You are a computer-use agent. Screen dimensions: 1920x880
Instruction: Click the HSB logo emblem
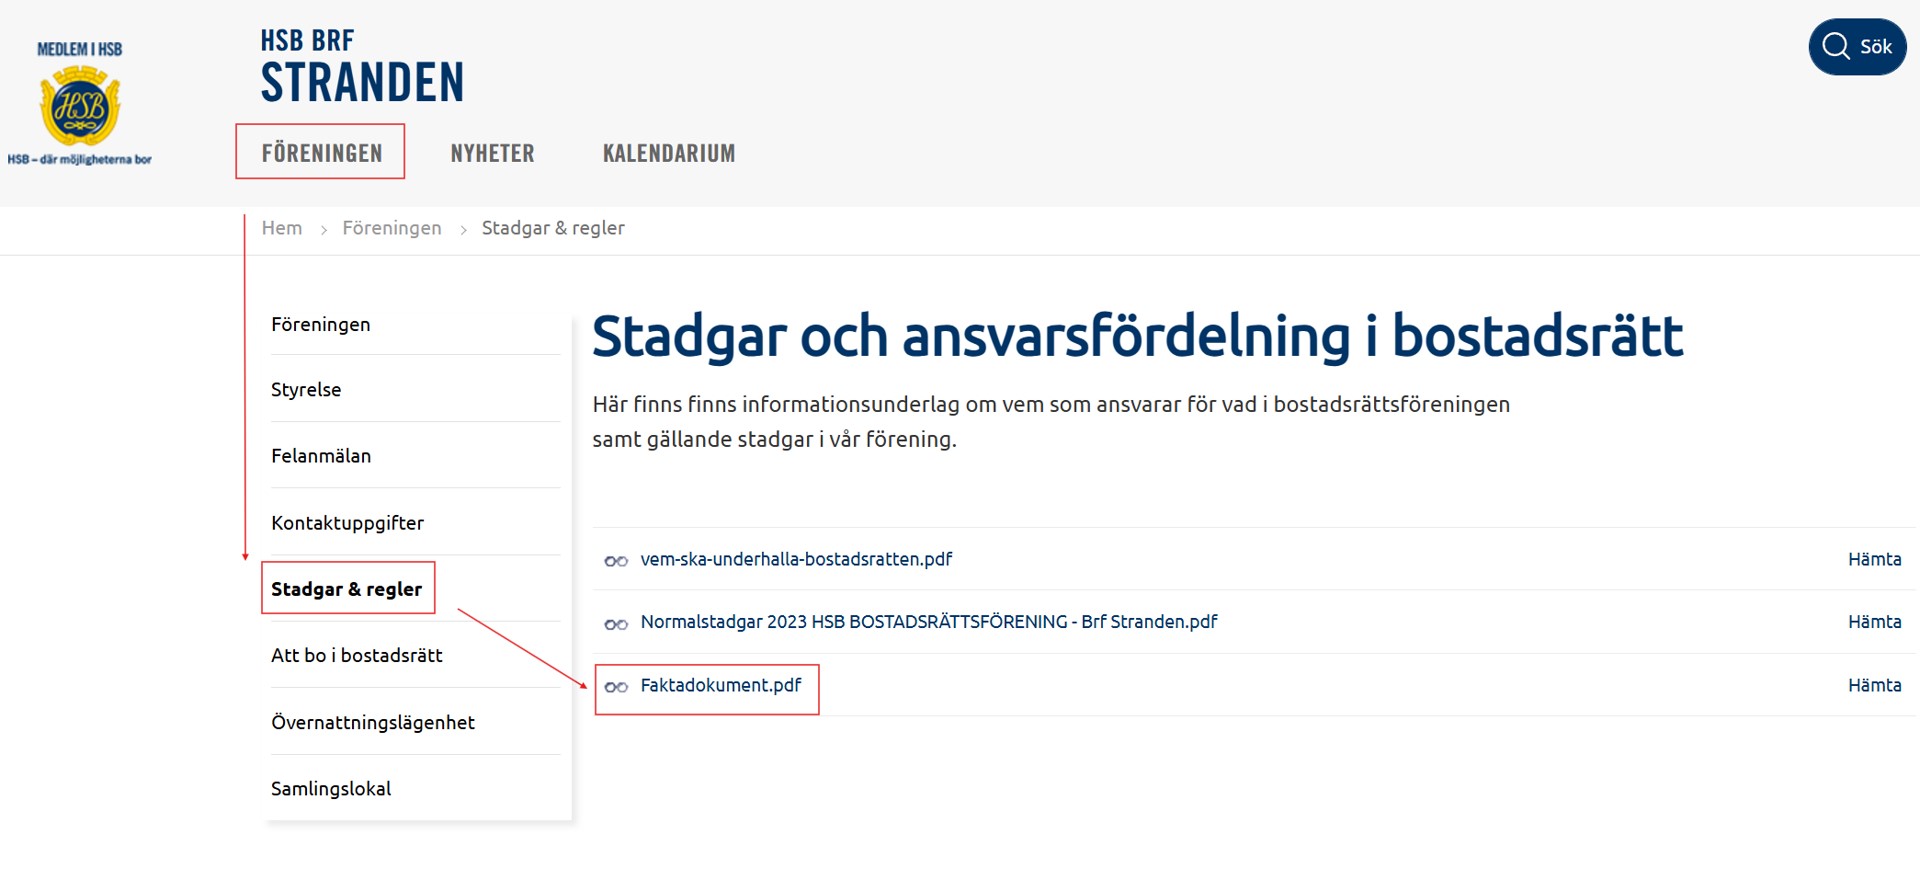pyautogui.click(x=79, y=105)
